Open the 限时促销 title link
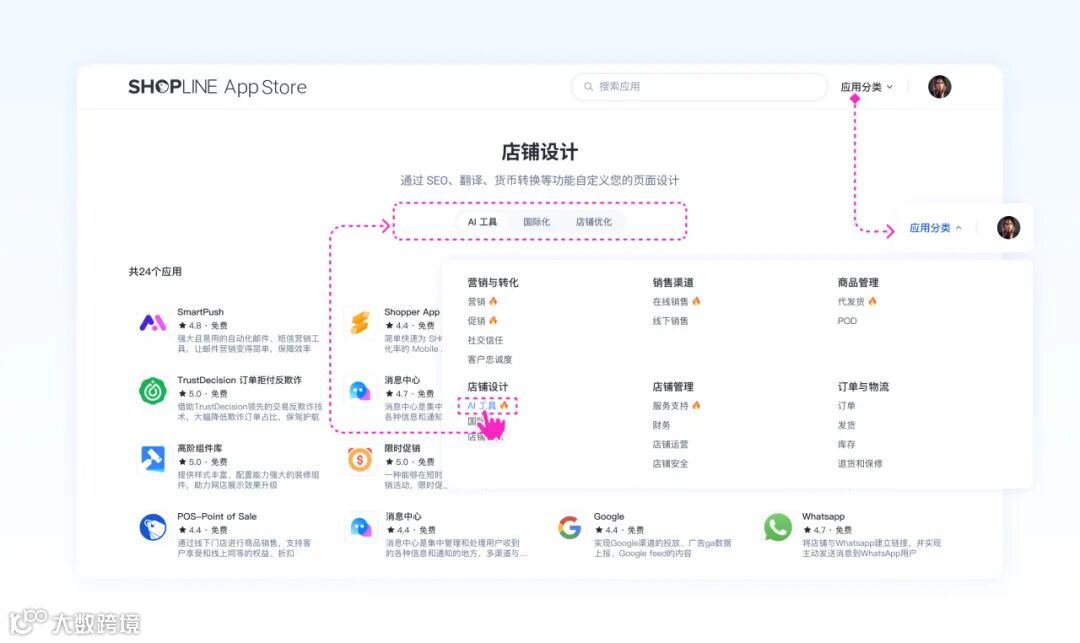1080x643 pixels. (x=402, y=448)
